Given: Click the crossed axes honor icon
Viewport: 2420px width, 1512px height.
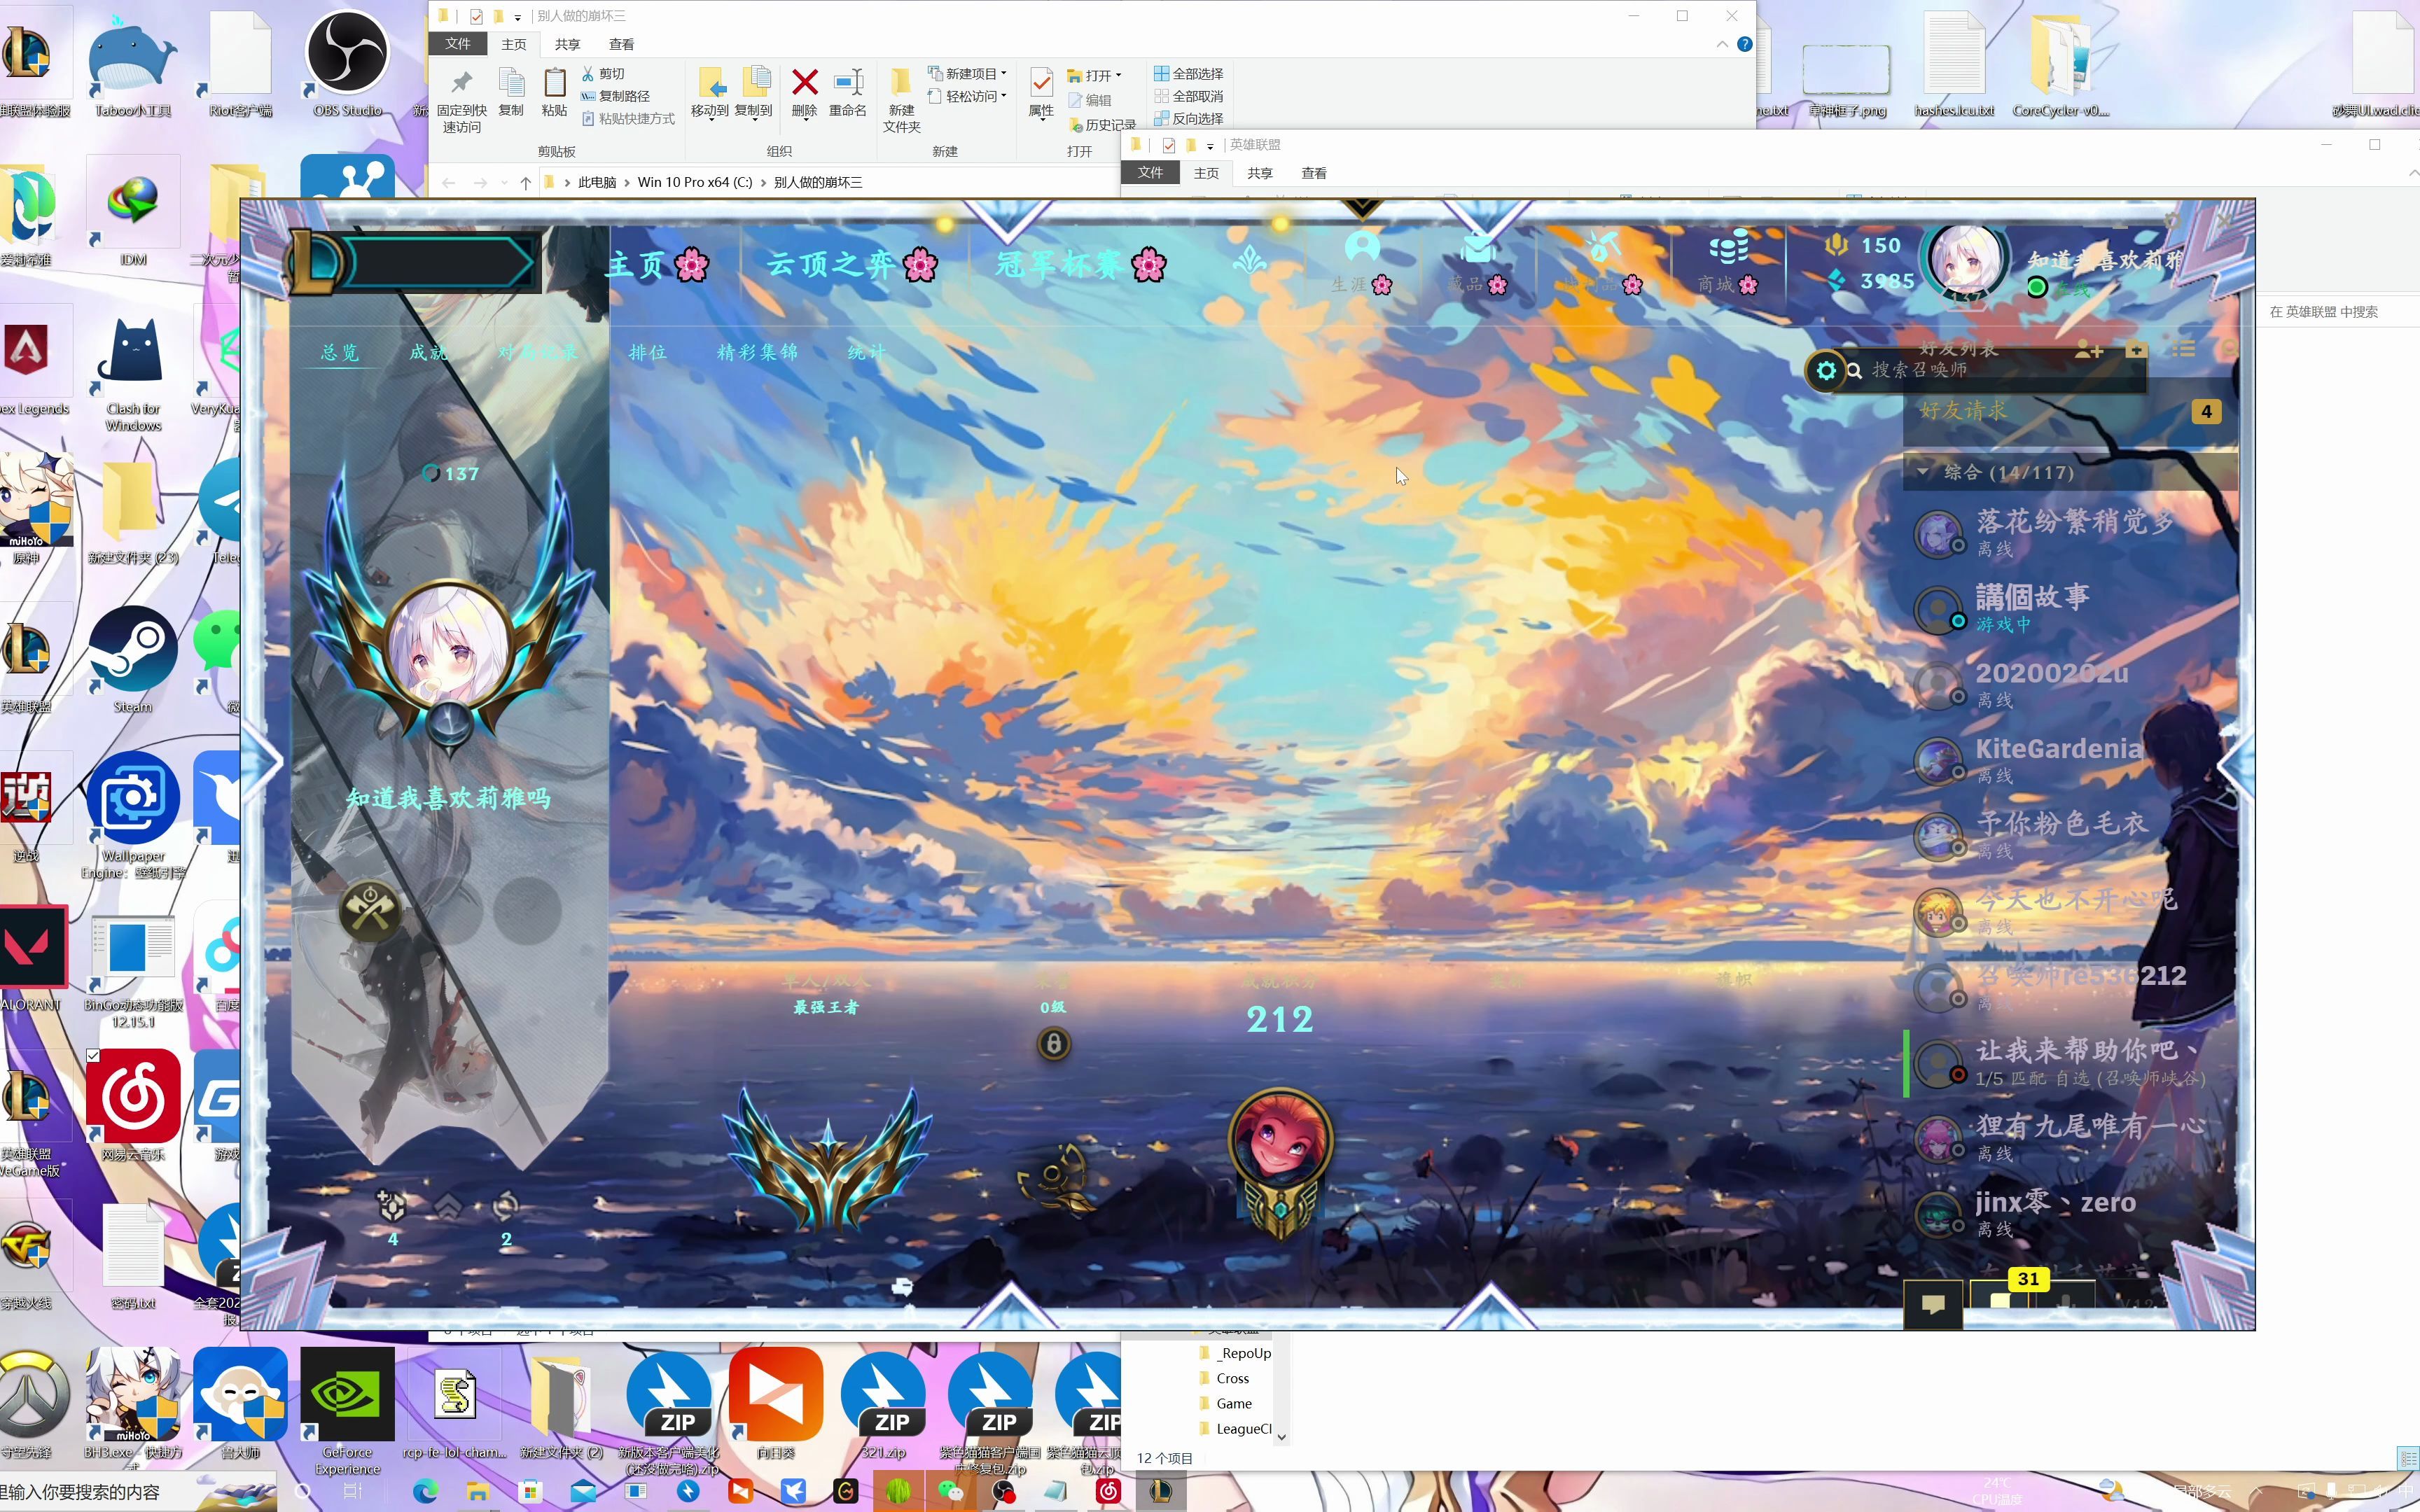Looking at the screenshot, I should [370, 911].
